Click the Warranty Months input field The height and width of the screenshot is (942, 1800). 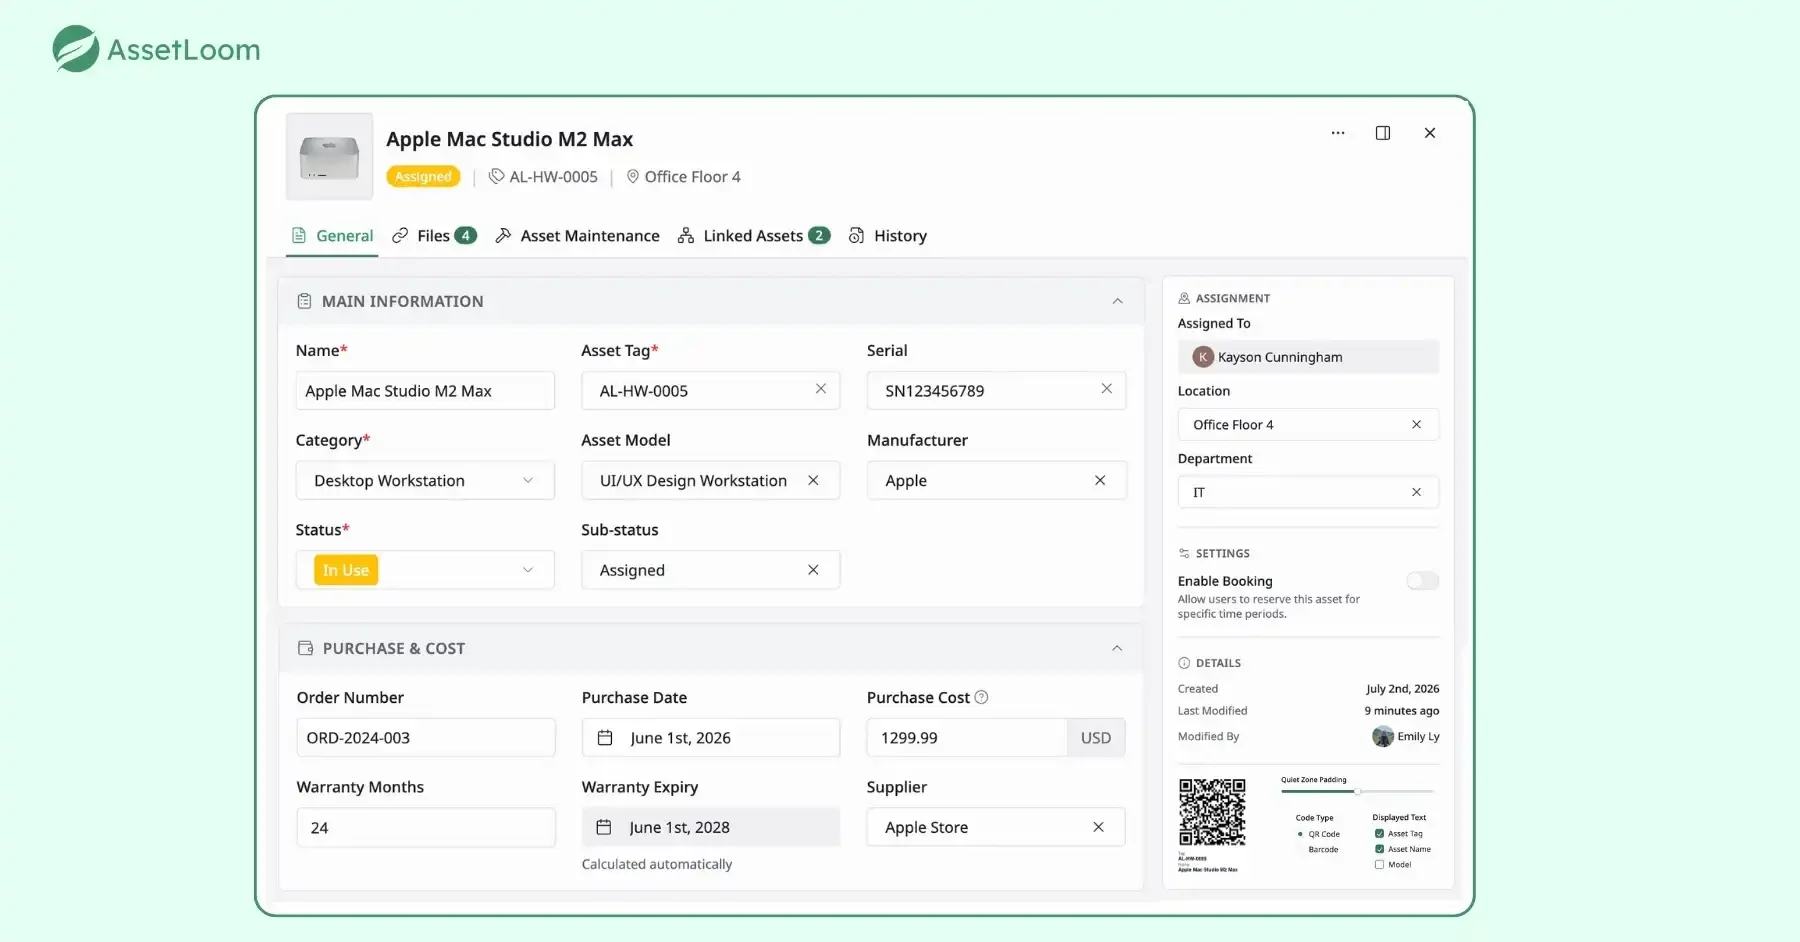(x=426, y=827)
